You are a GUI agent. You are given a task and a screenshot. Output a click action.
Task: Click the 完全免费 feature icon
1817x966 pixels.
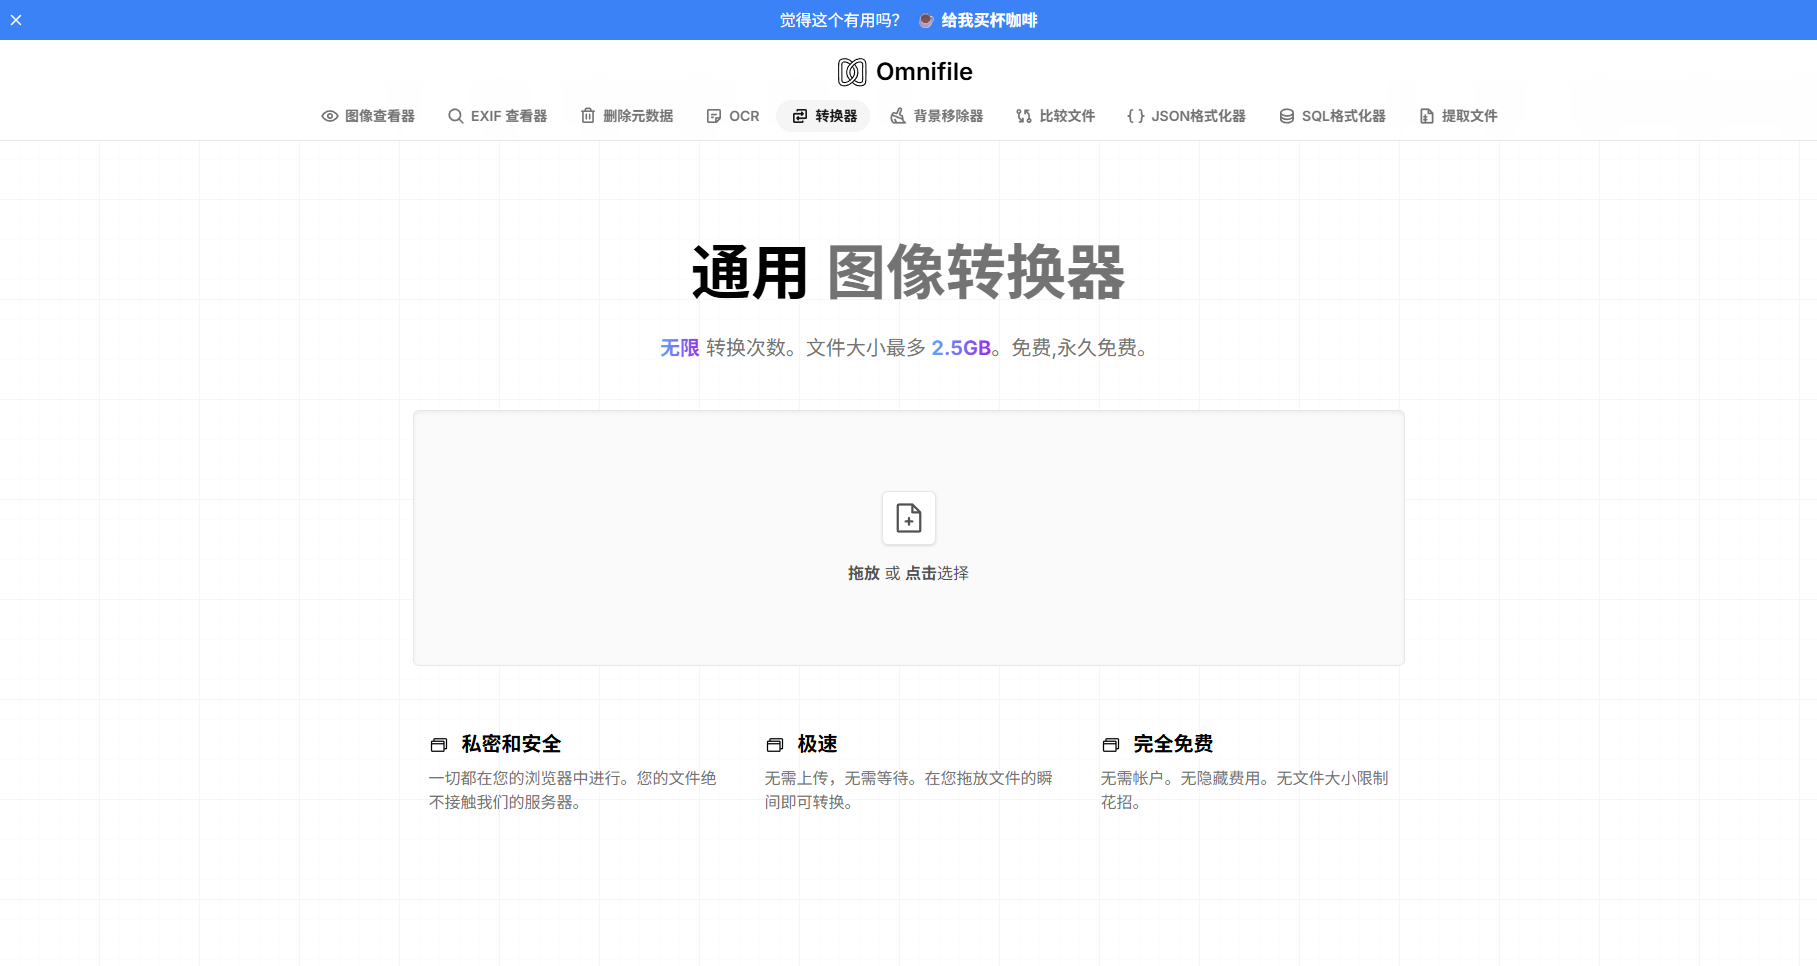[x=1110, y=744]
